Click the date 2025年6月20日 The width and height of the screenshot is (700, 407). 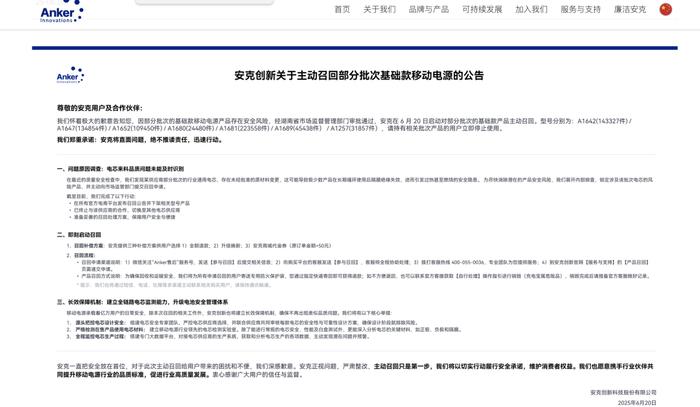(x=637, y=403)
